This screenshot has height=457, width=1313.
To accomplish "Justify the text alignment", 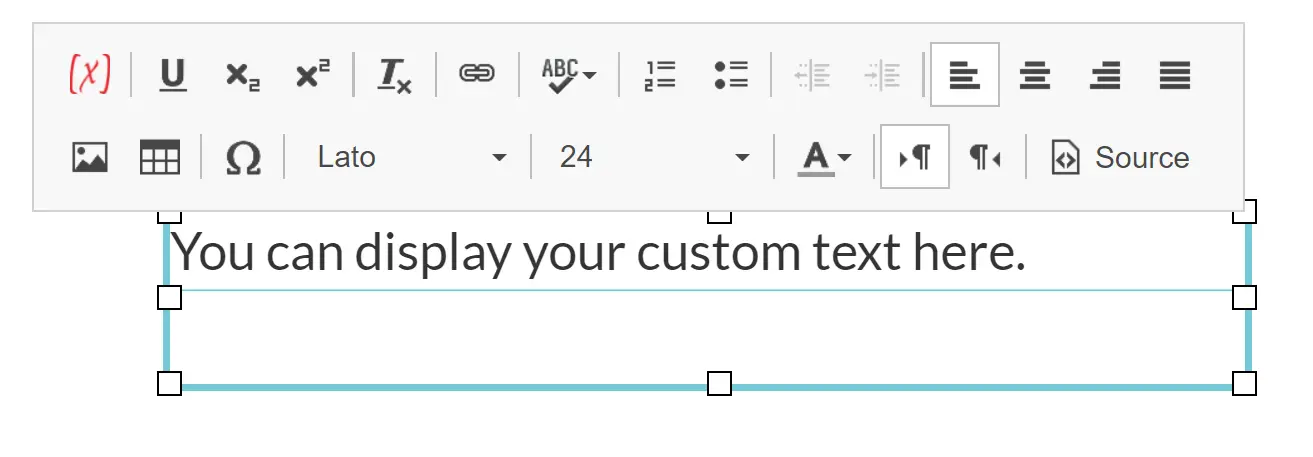I will pyautogui.click(x=1175, y=75).
